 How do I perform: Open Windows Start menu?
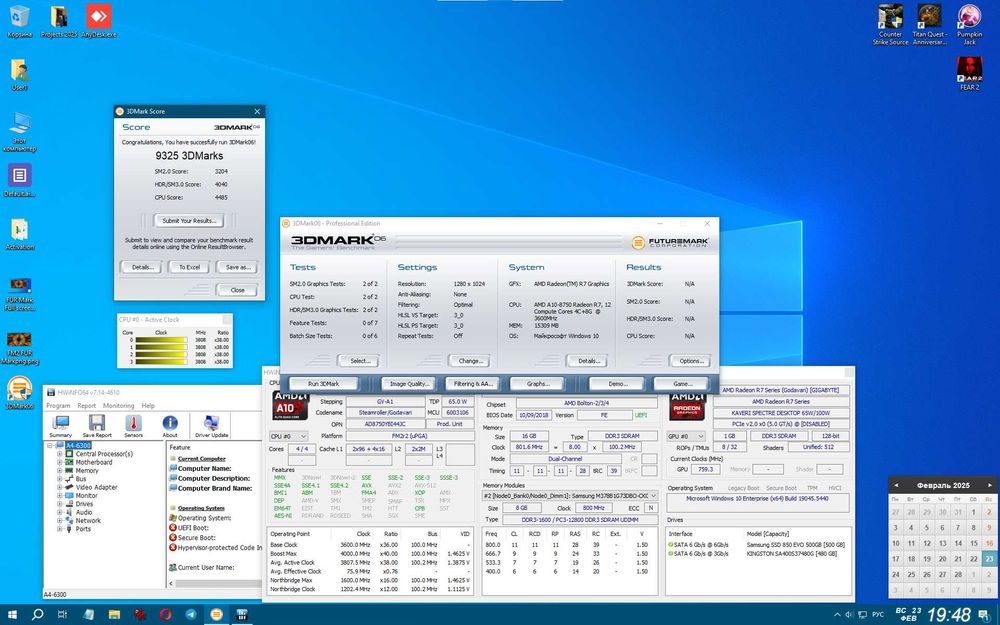click(x=12, y=614)
